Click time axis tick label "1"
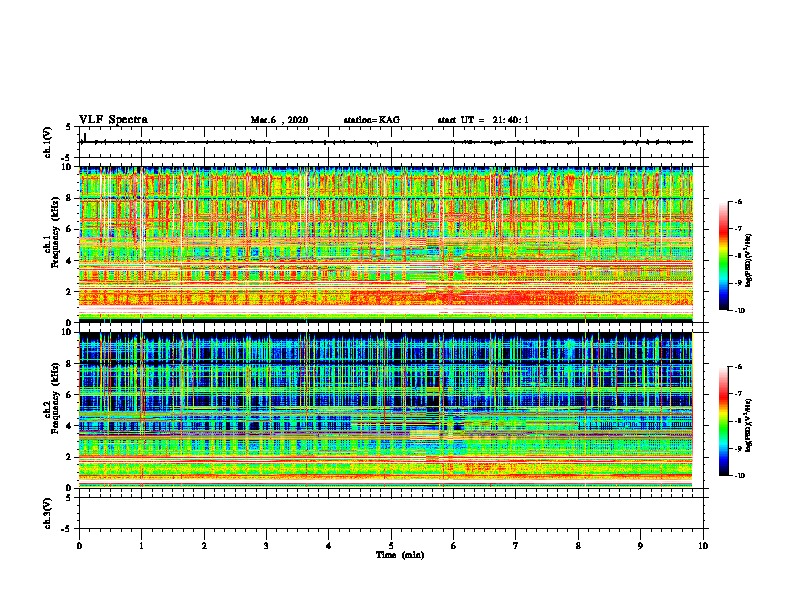Screen dimensions: 792x612 (141, 546)
